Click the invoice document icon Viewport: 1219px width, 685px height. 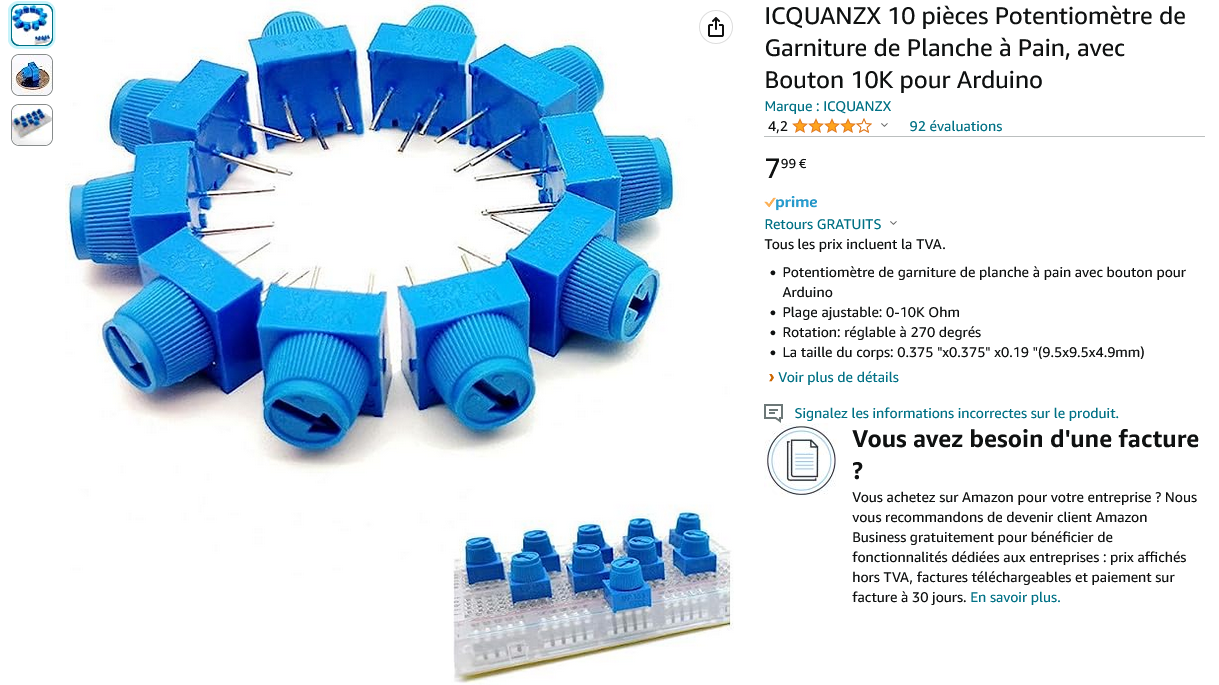801,460
